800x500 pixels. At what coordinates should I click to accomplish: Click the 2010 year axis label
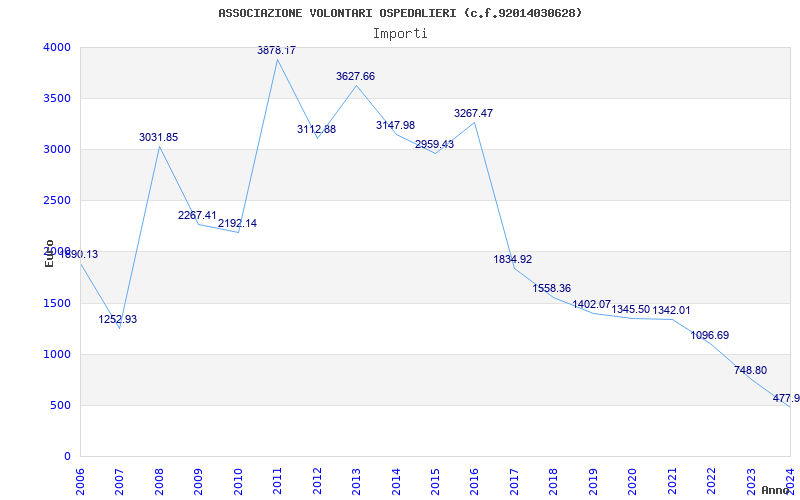coord(238,480)
